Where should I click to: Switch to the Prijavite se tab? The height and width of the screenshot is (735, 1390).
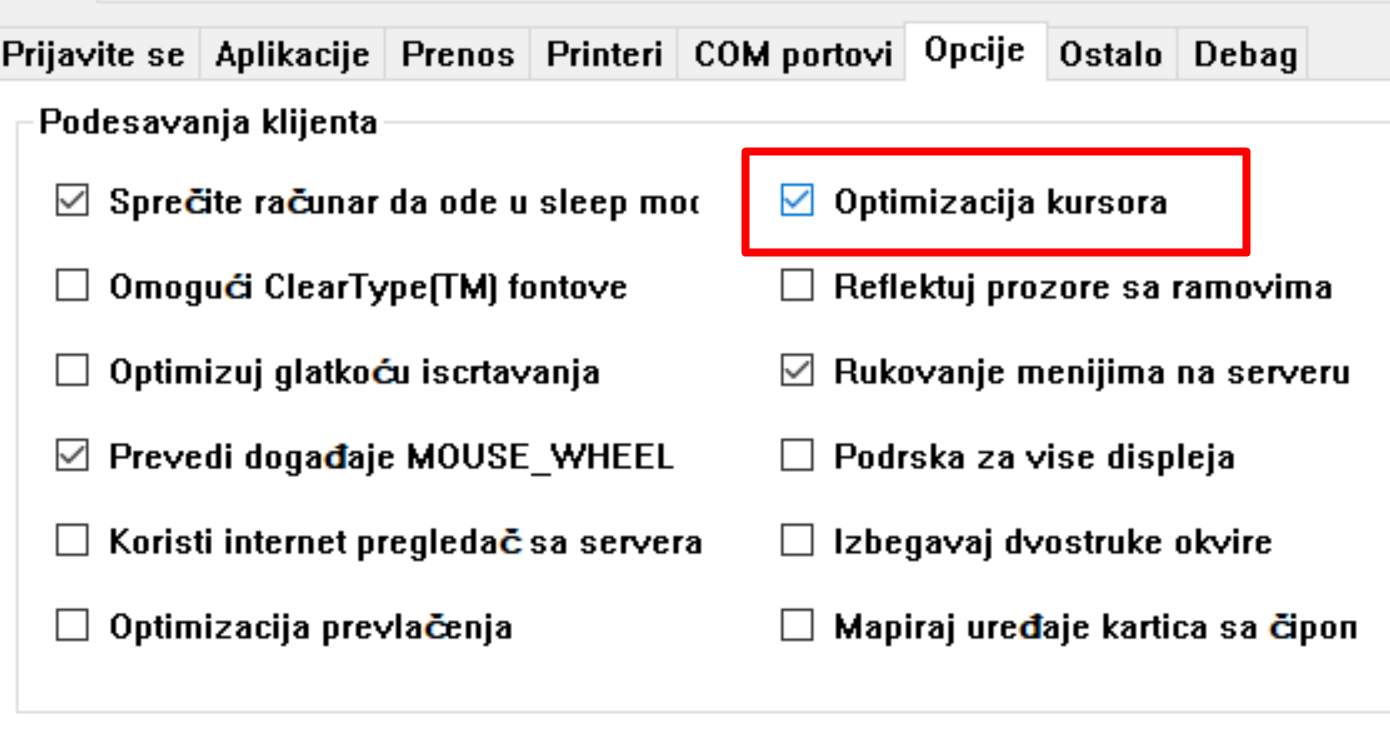pyautogui.click(x=94, y=54)
